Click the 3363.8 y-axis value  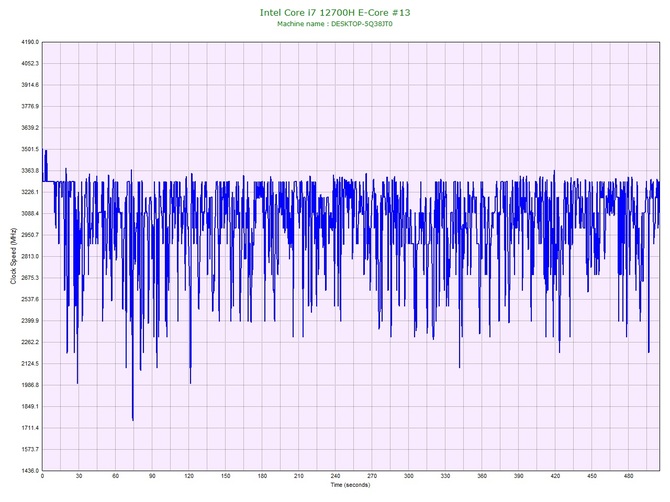pos(30,170)
